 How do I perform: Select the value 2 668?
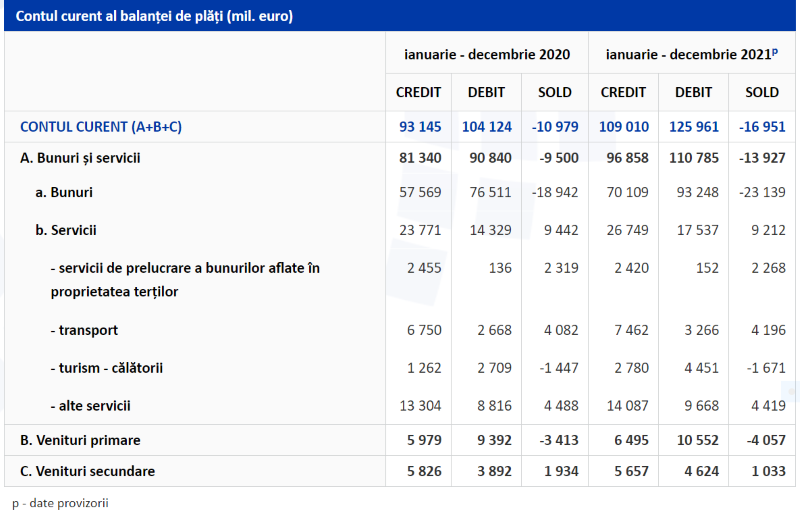[x=494, y=330]
